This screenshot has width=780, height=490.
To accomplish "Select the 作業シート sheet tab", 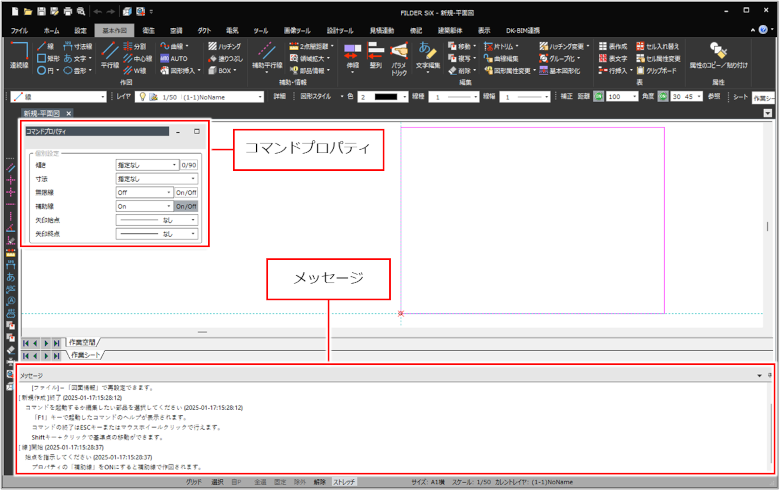I will click(86, 355).
